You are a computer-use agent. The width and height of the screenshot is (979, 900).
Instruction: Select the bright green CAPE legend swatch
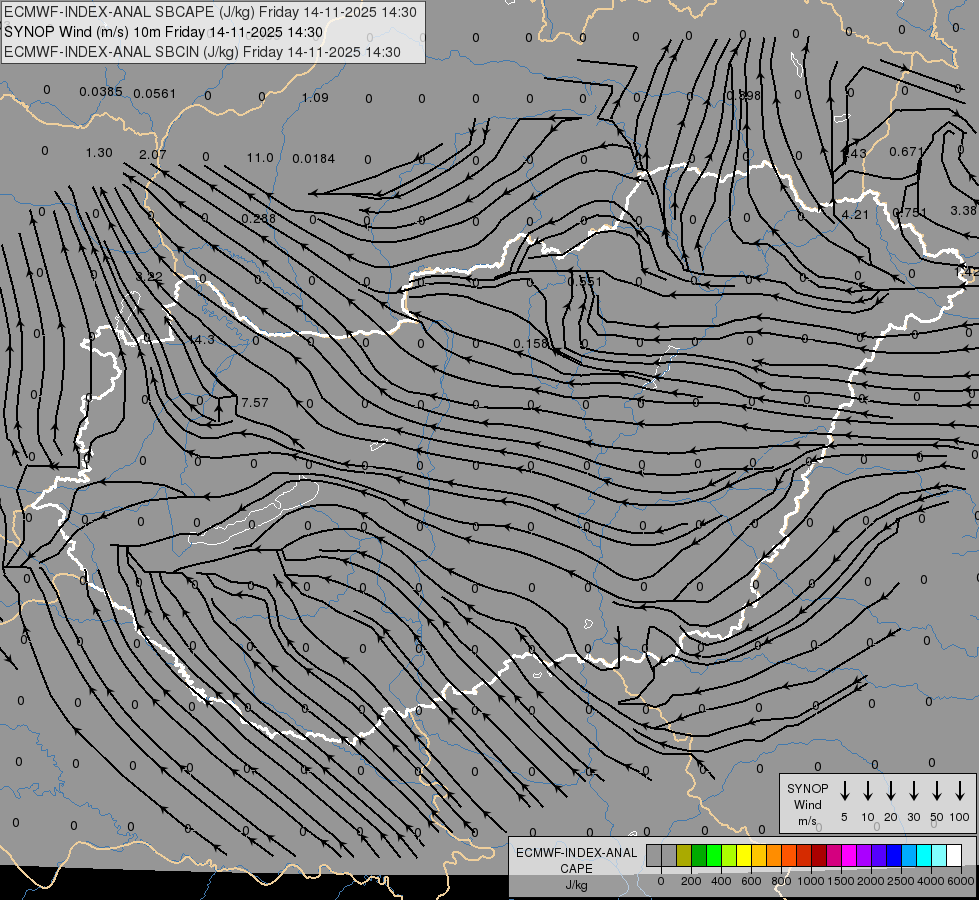click(x=714, y=855)
